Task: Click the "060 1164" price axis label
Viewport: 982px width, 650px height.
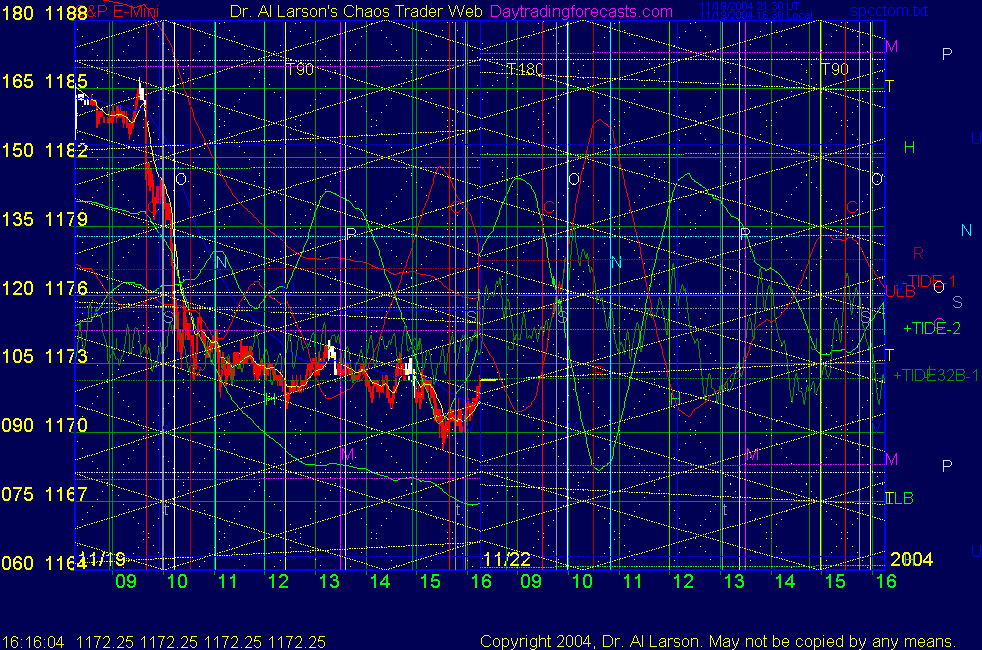Action: 44,563
